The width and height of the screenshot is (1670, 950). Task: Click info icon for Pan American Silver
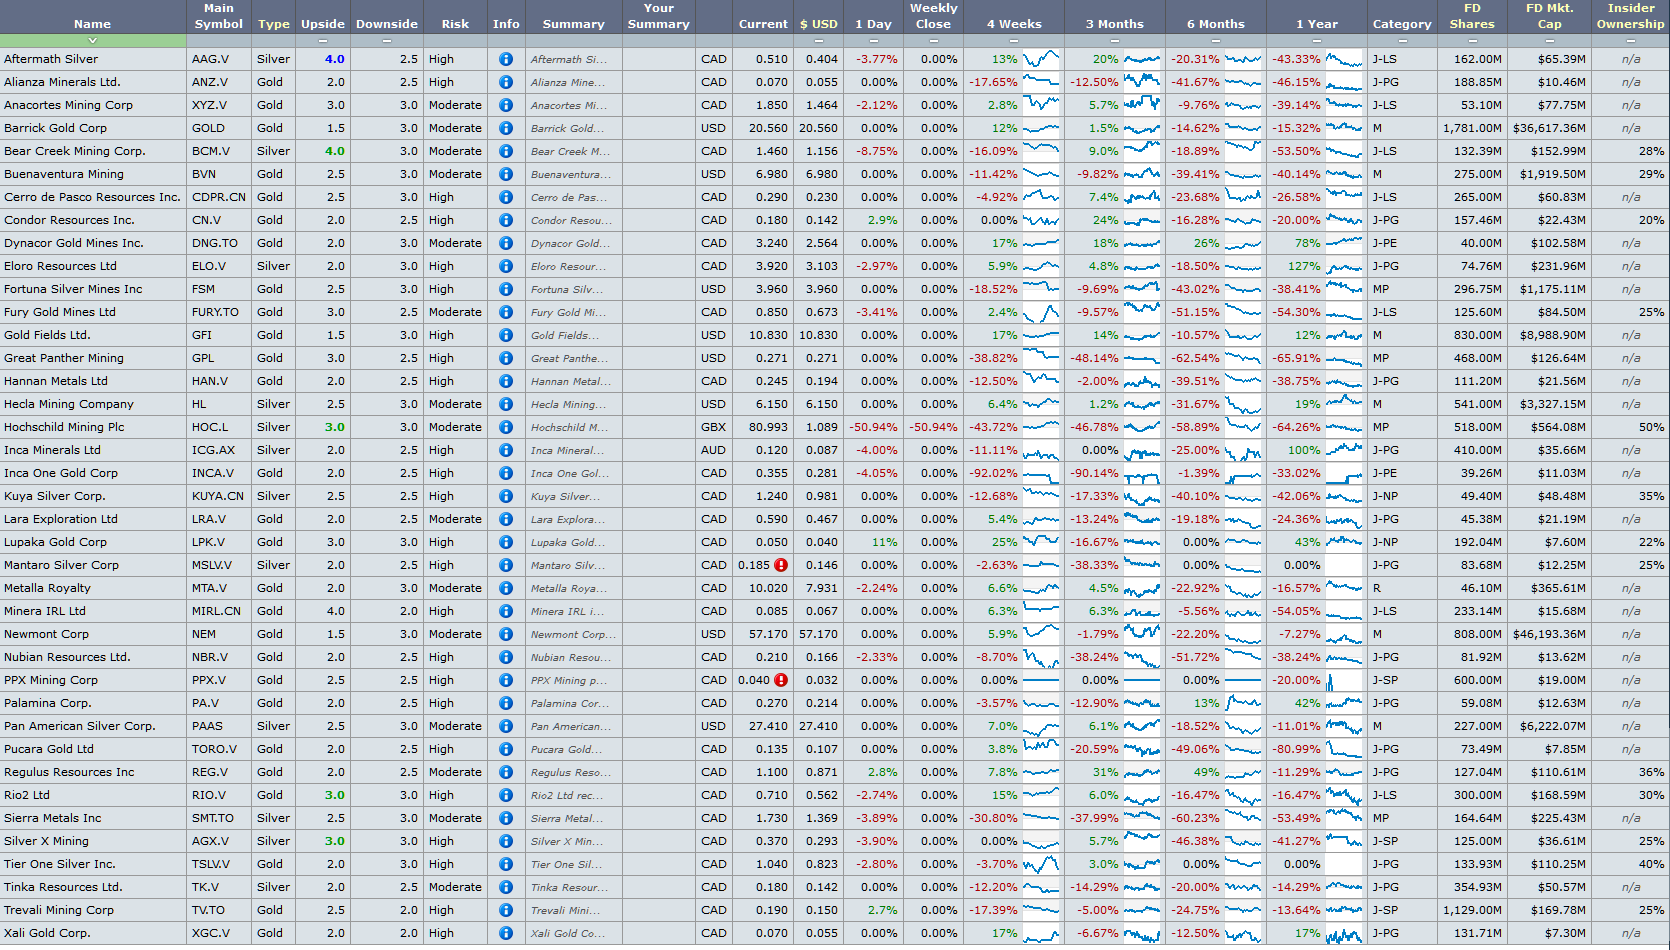(506, 726)
